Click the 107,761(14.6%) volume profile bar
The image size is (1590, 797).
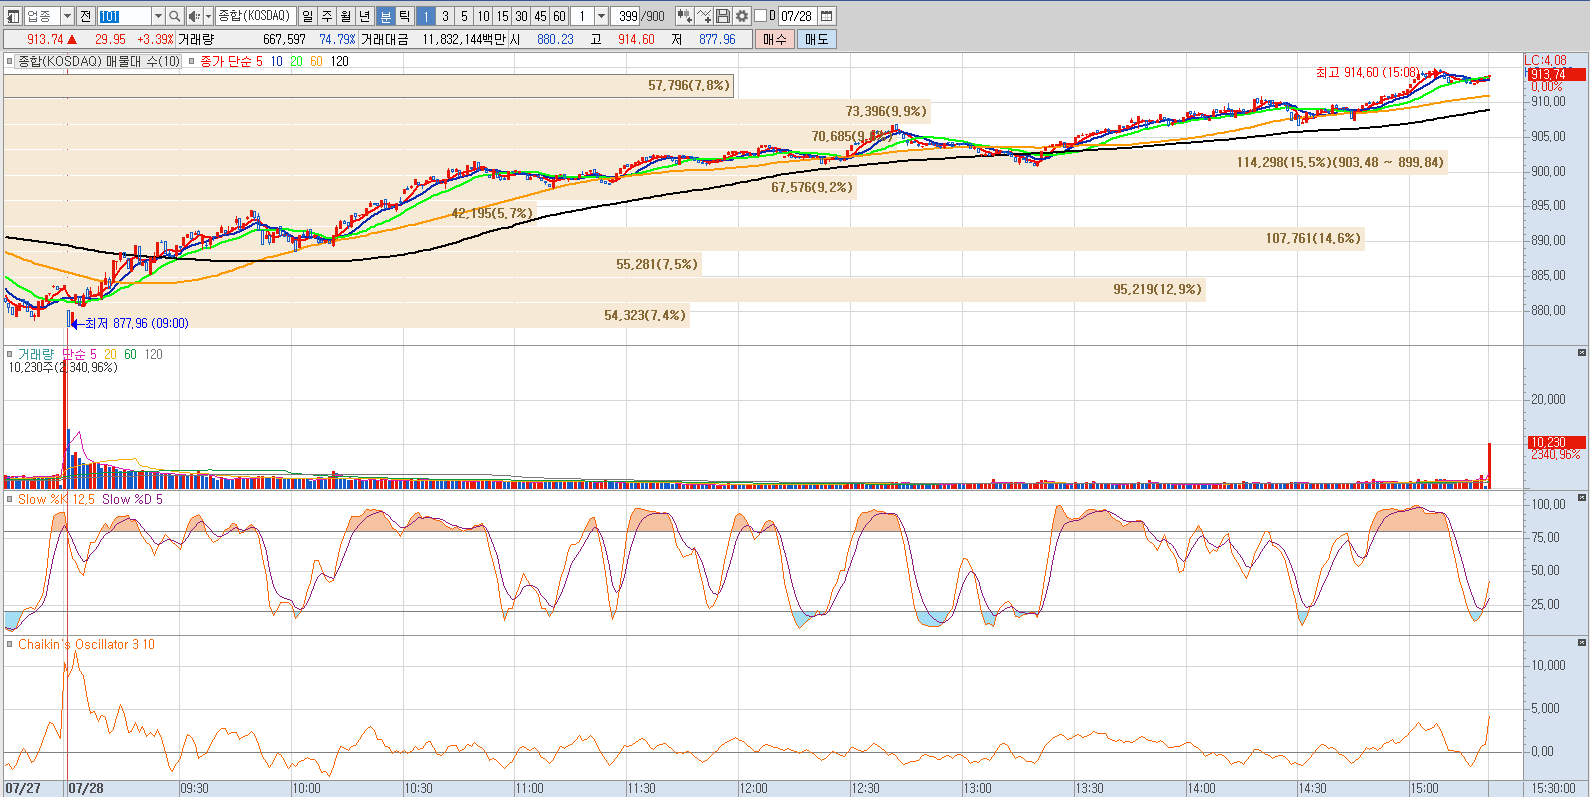(684, 239)
